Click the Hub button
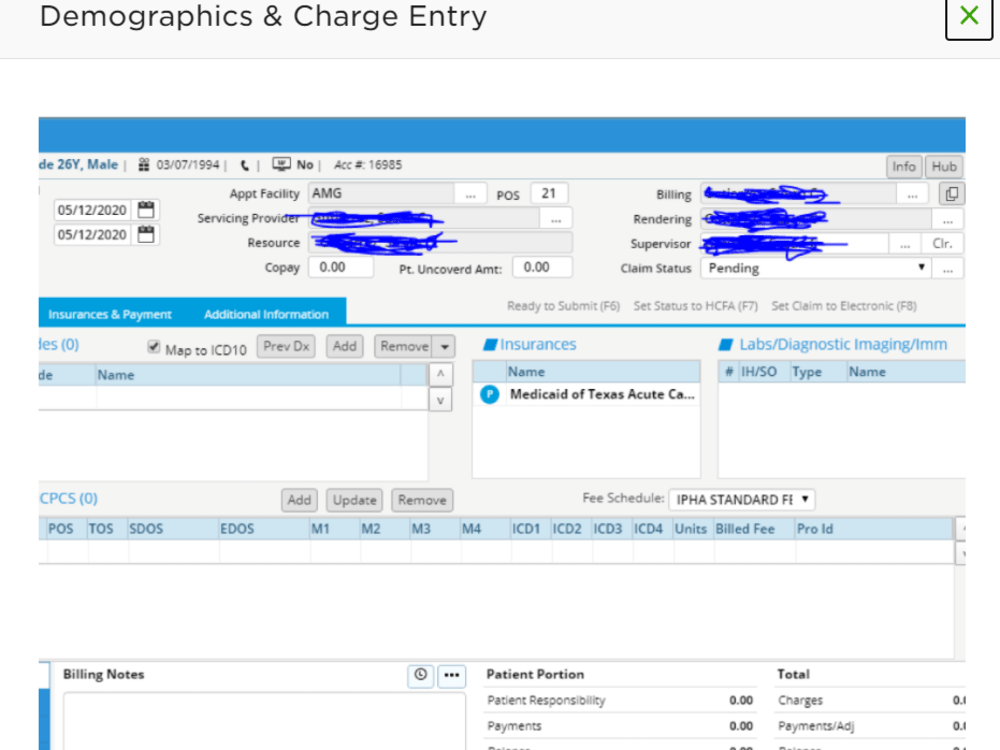 point(944,167)
